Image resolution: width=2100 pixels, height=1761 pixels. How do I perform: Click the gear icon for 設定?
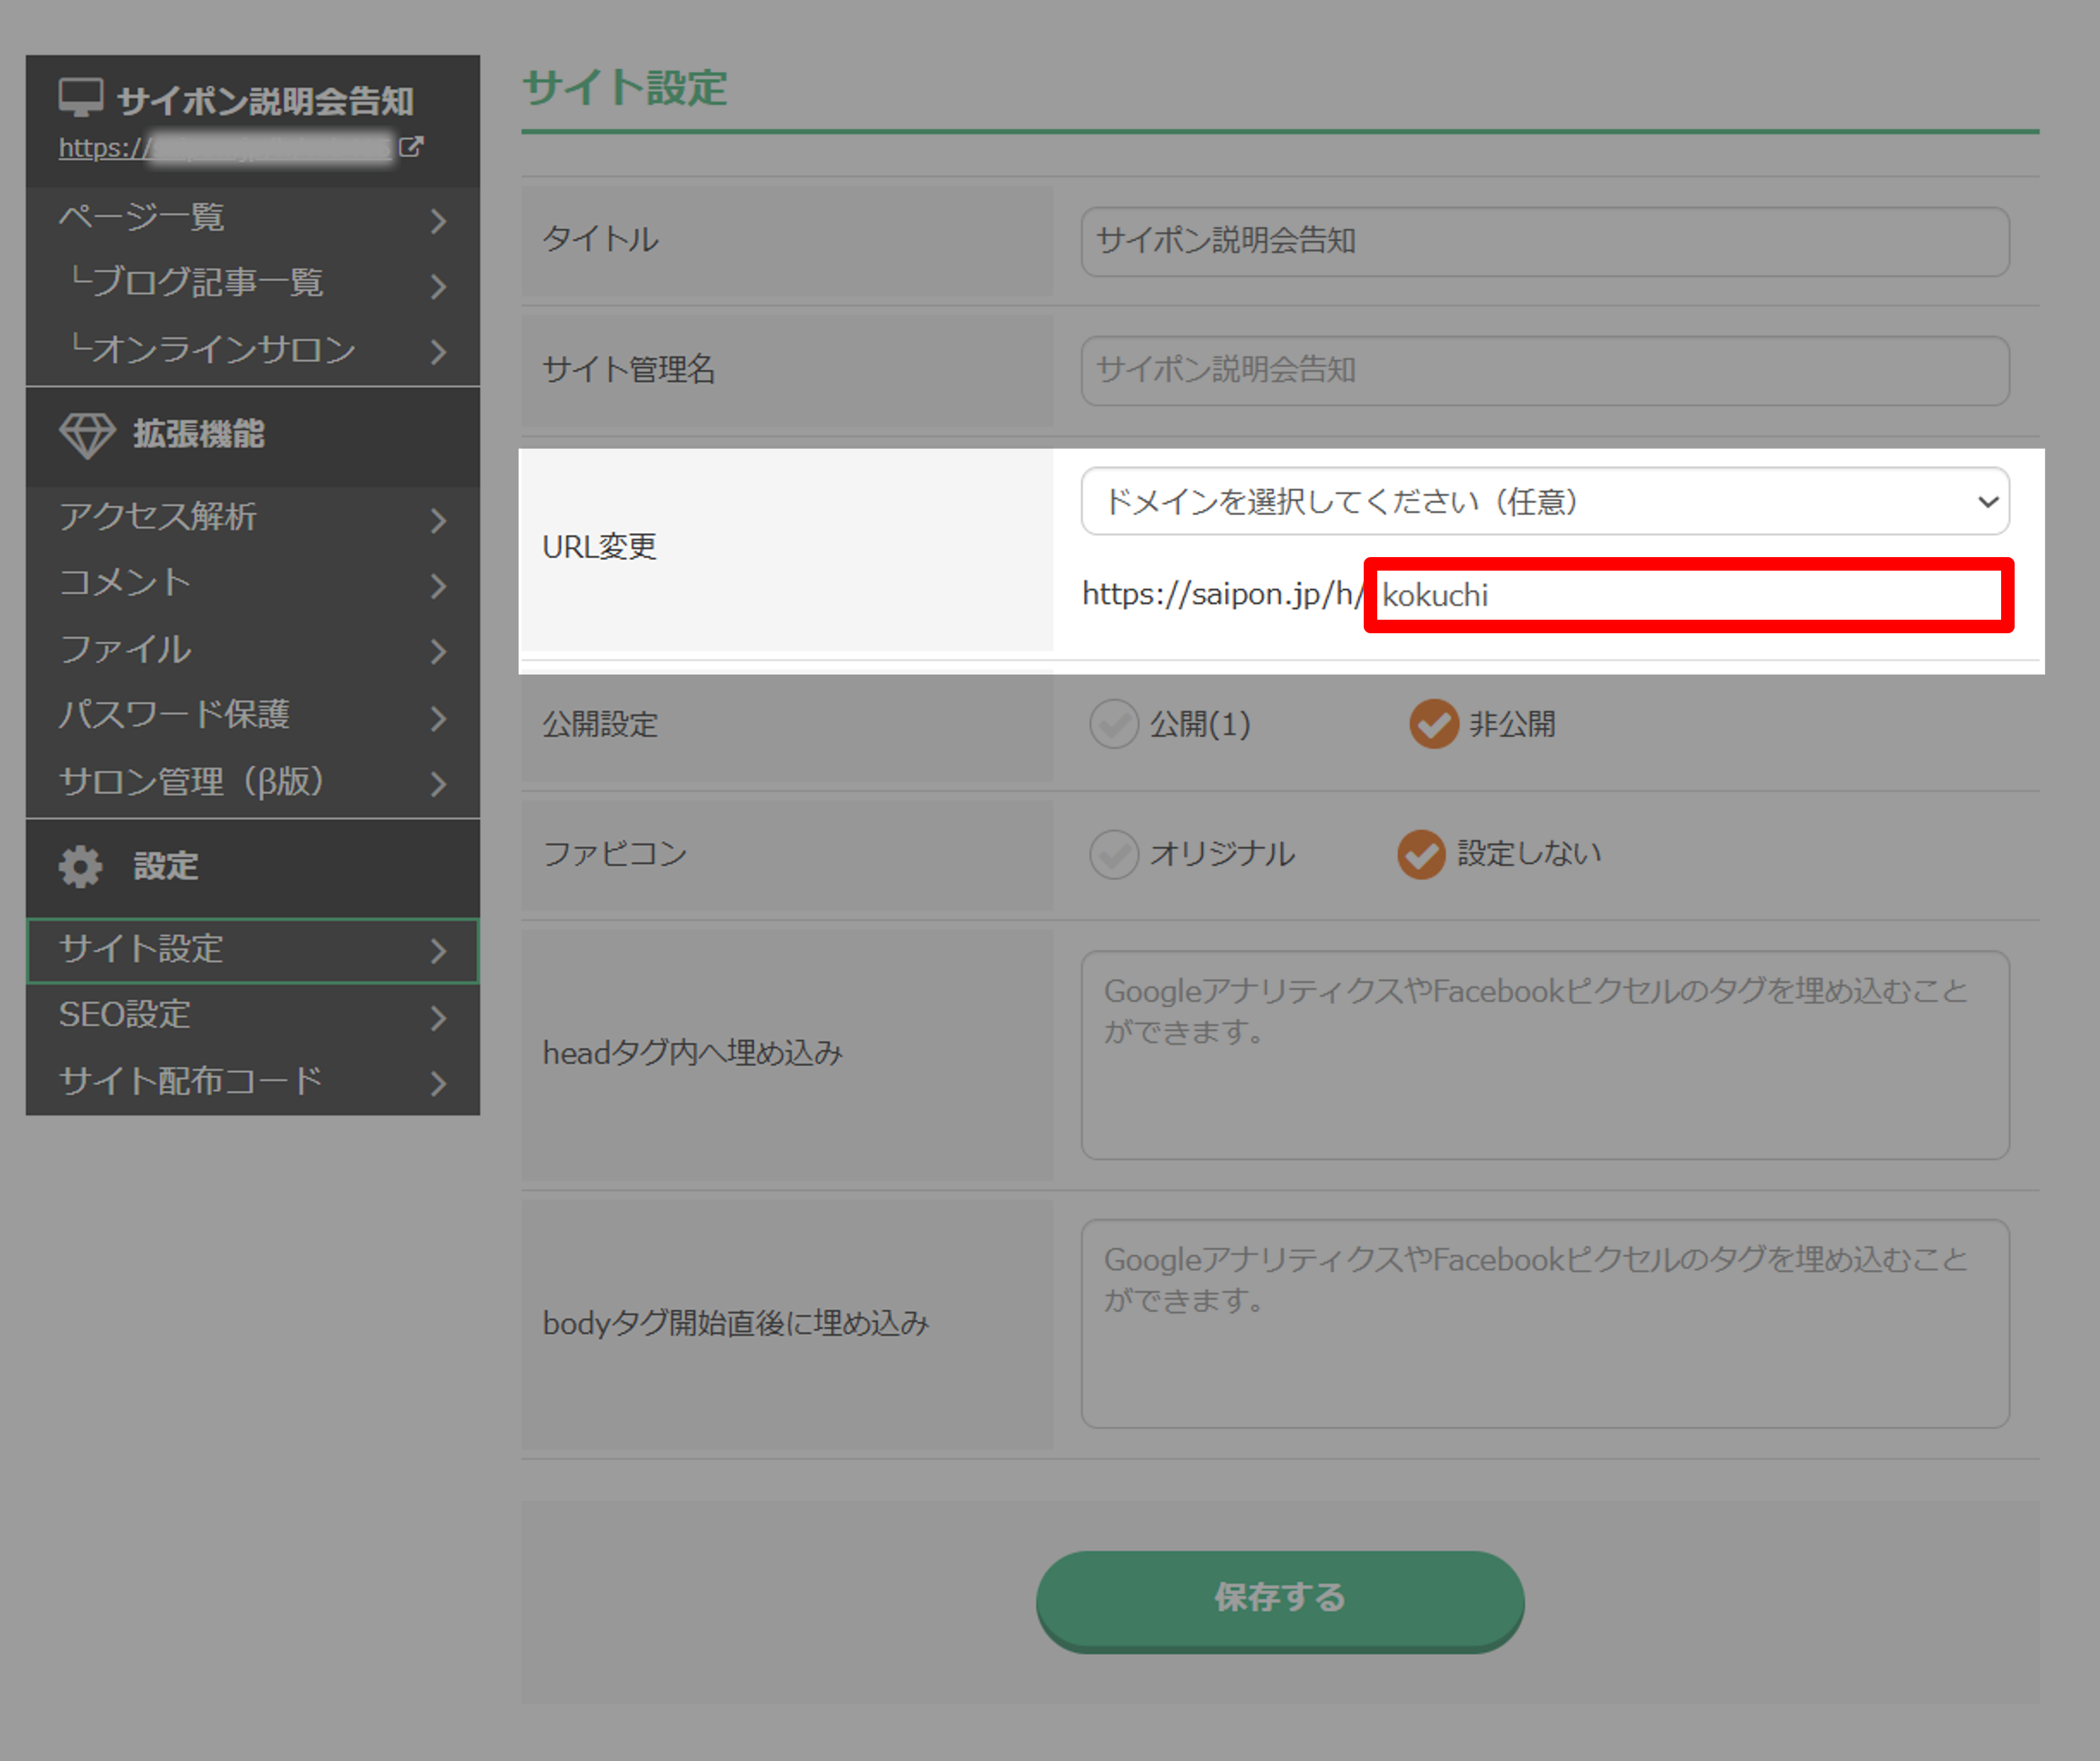[81, 867]
